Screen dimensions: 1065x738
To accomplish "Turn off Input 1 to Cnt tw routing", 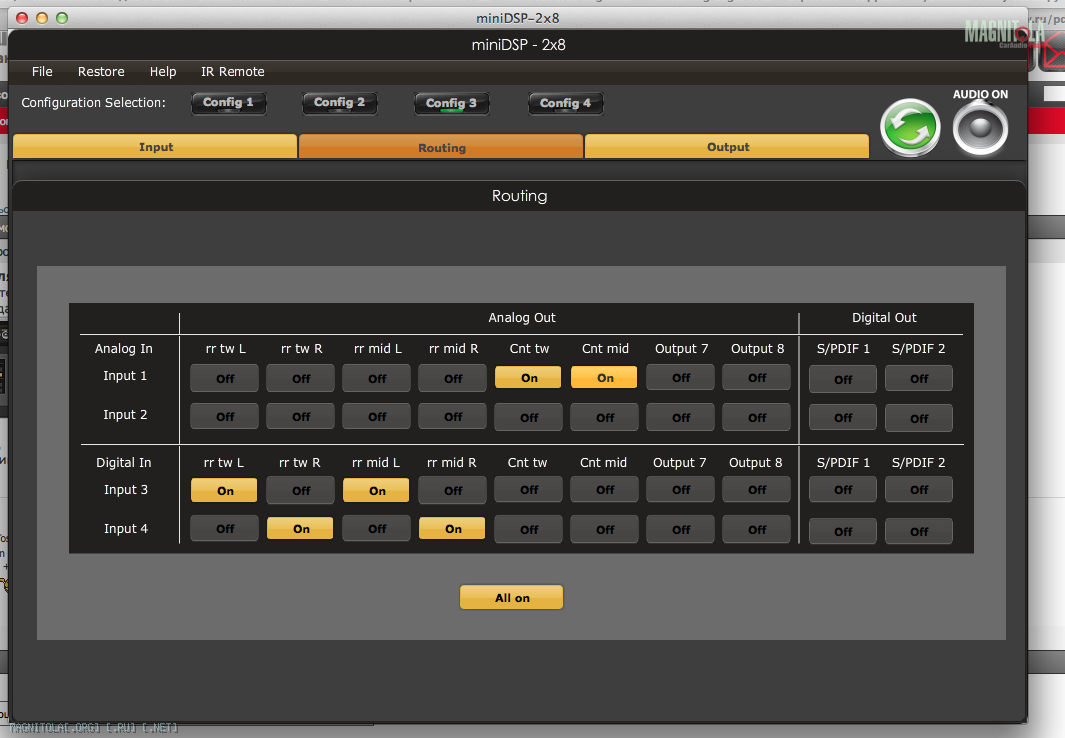I will pyautogui.click(x=528, y=377).
